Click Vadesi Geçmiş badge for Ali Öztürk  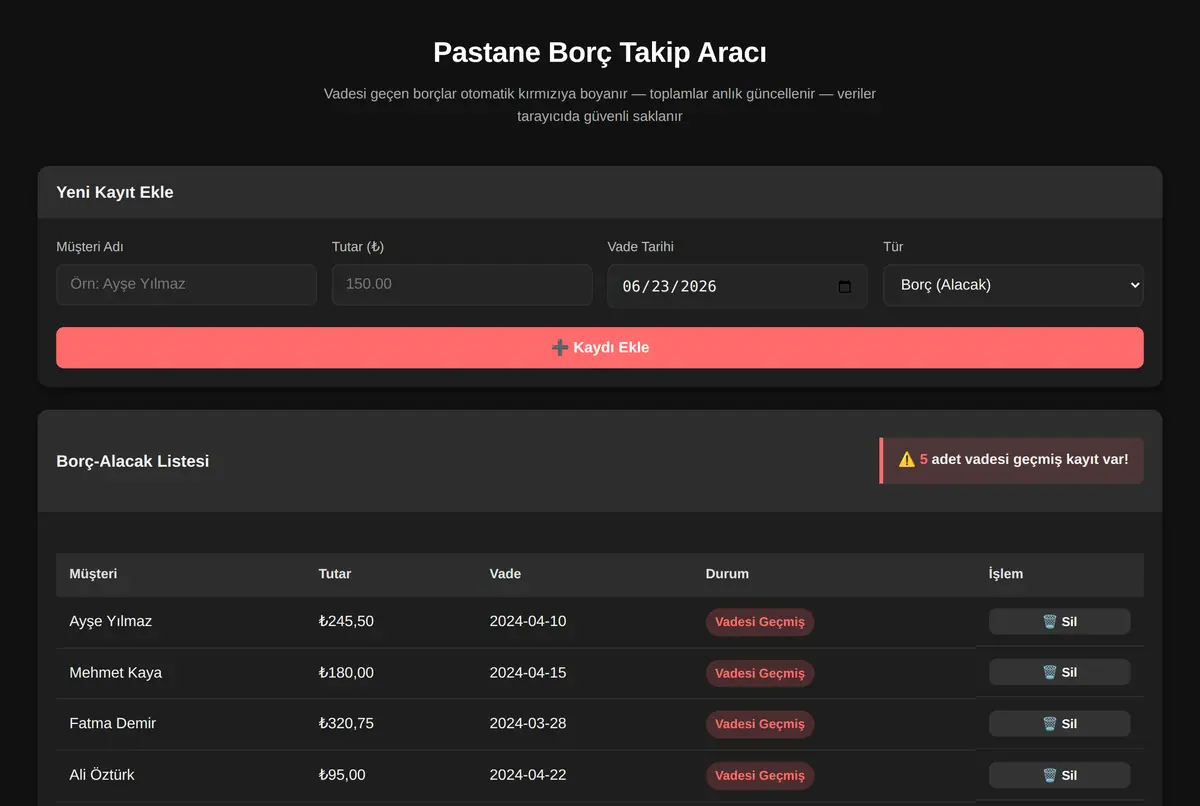pos(760,775)
